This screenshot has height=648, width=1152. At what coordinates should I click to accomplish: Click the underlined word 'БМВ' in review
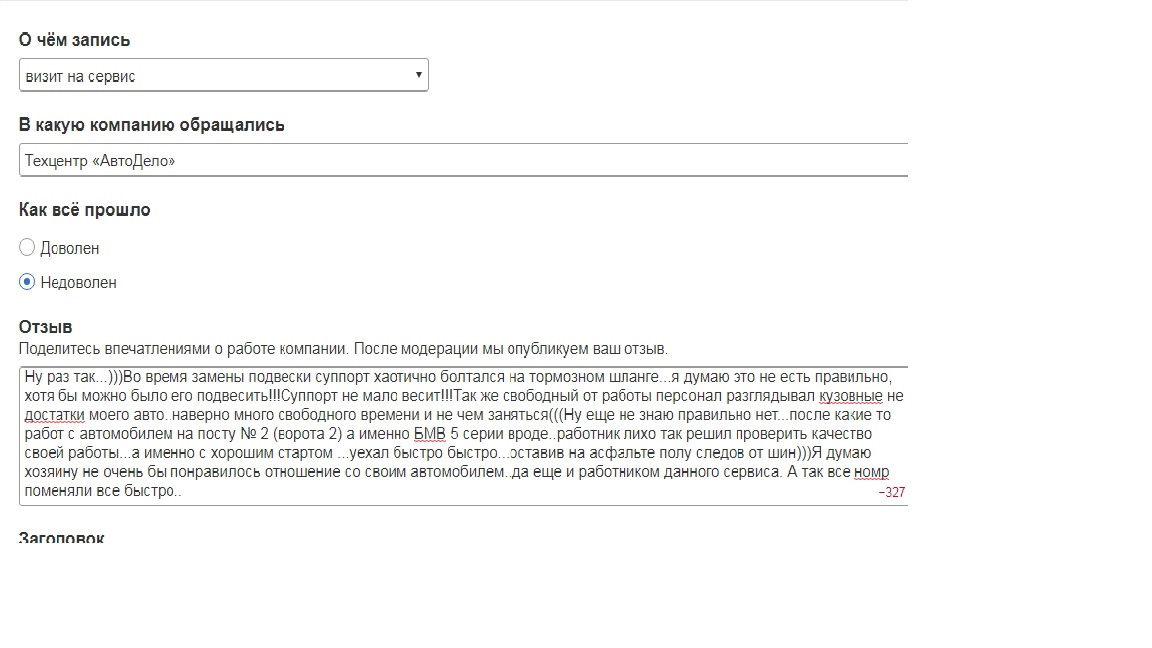click(430, 433)
